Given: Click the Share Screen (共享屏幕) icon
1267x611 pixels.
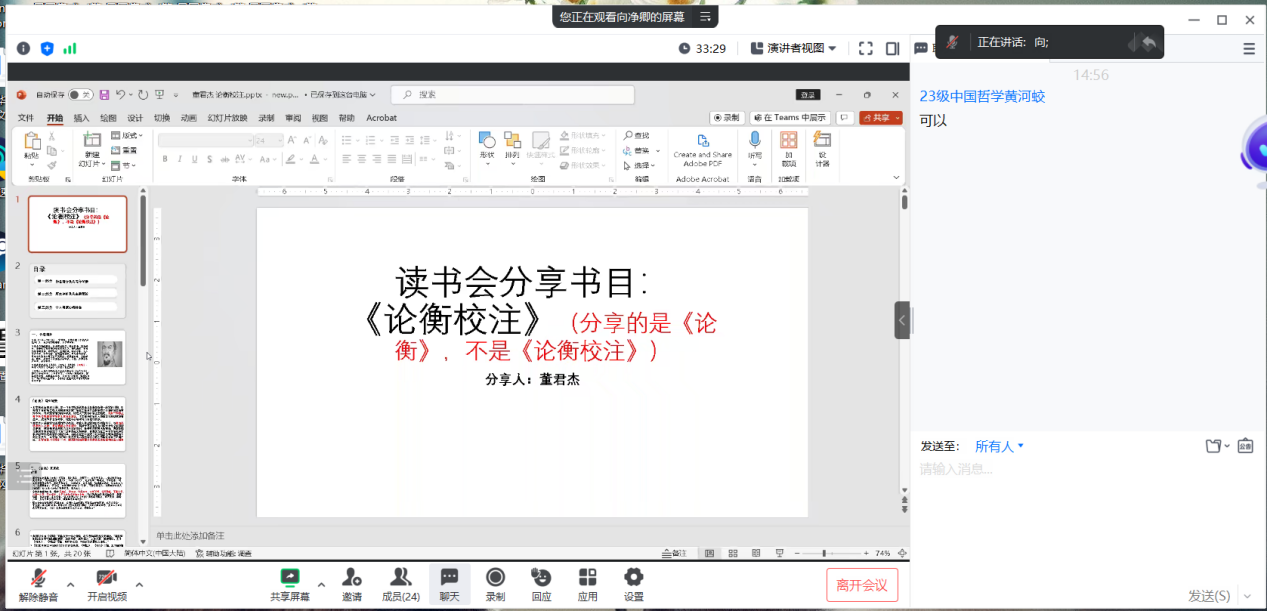Looking at the screenshot, I should click(x=289, y=578).
